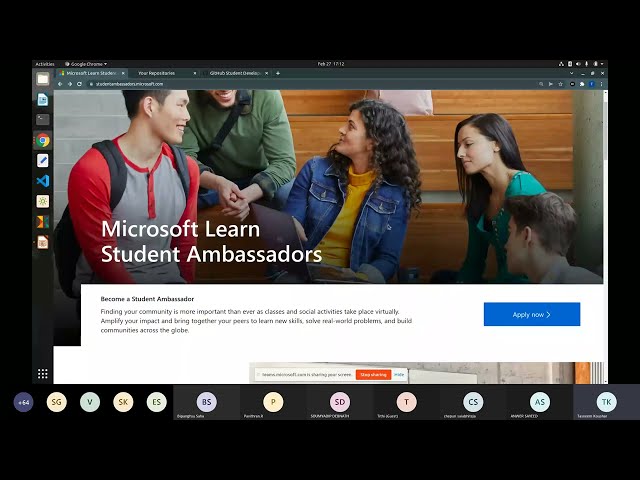The image size is (640, 480).
Task: Open the document writer icon in dock
Action: 42,100
